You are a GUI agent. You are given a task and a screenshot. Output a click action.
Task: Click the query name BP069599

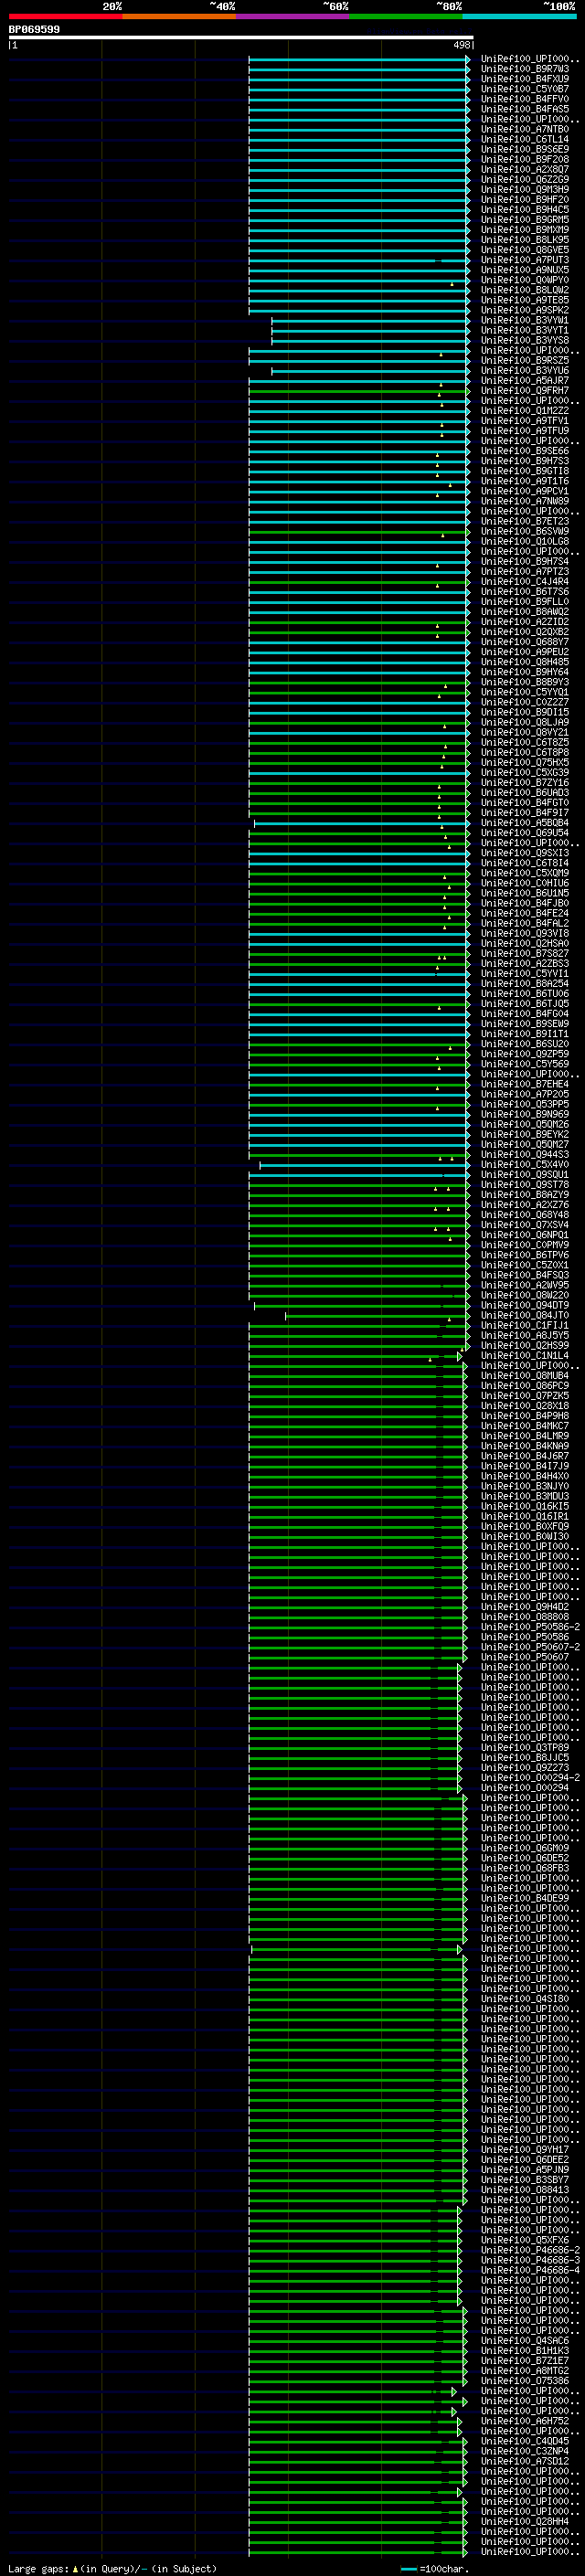34,30
